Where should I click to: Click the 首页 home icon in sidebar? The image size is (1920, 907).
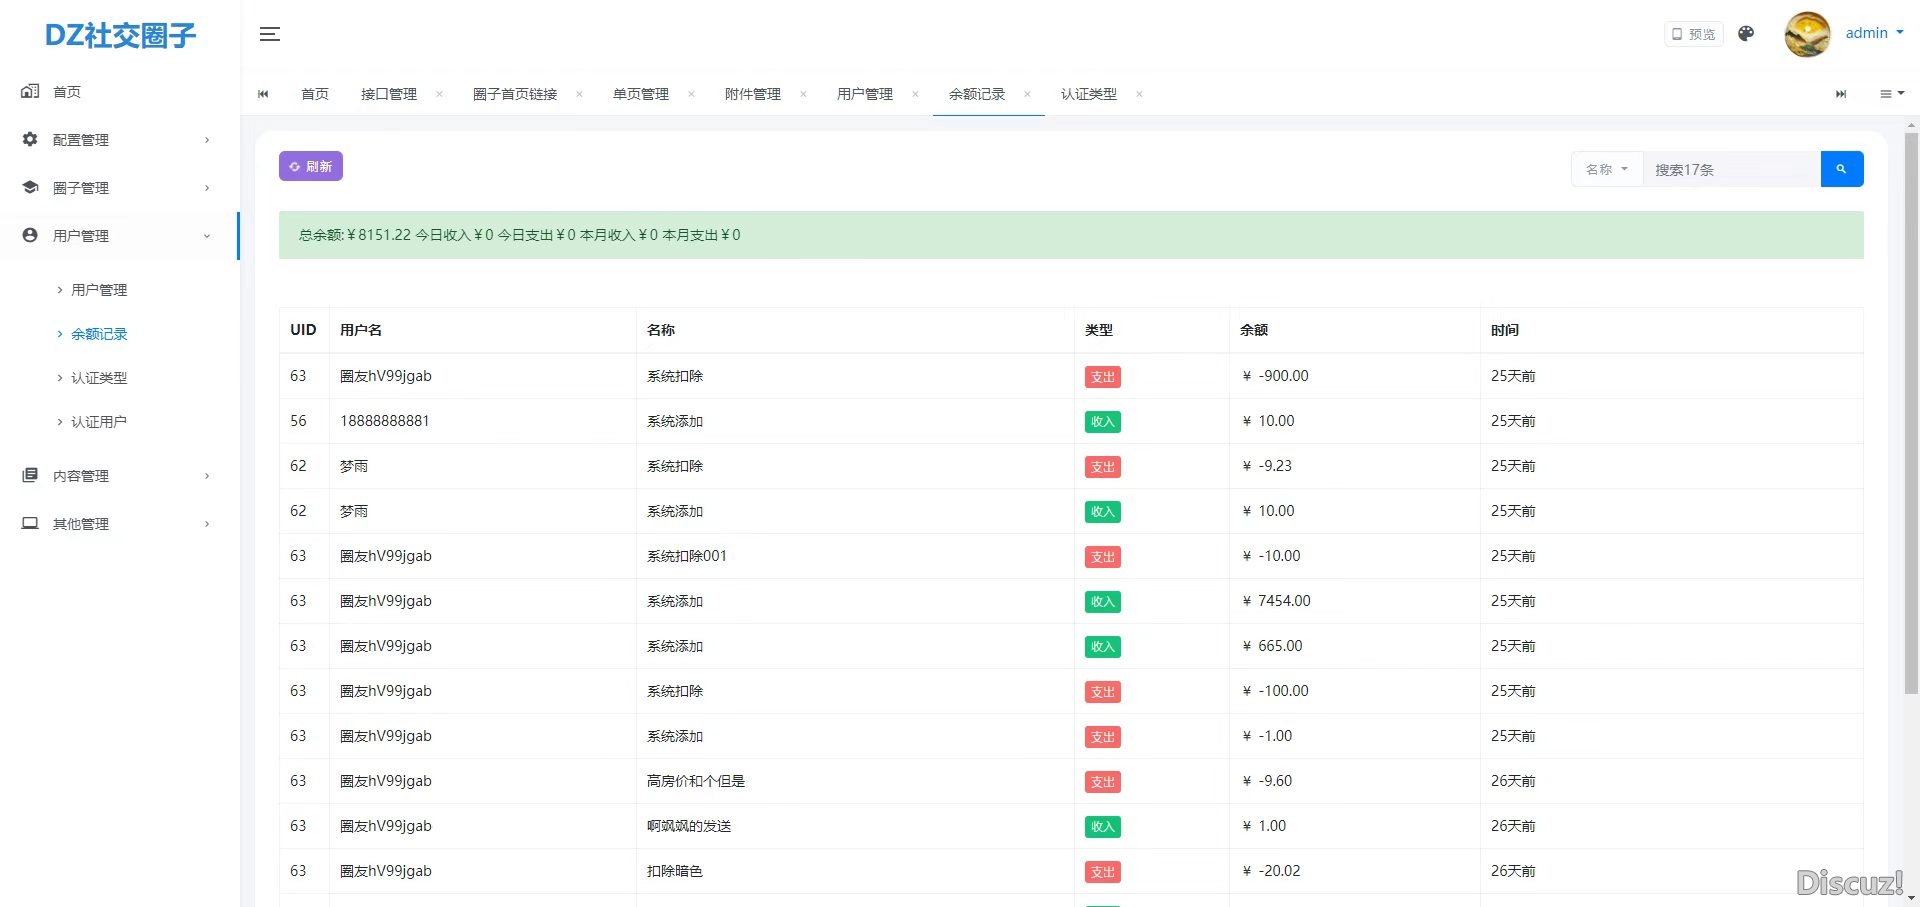pyautogui.click(x=30, y=91)
